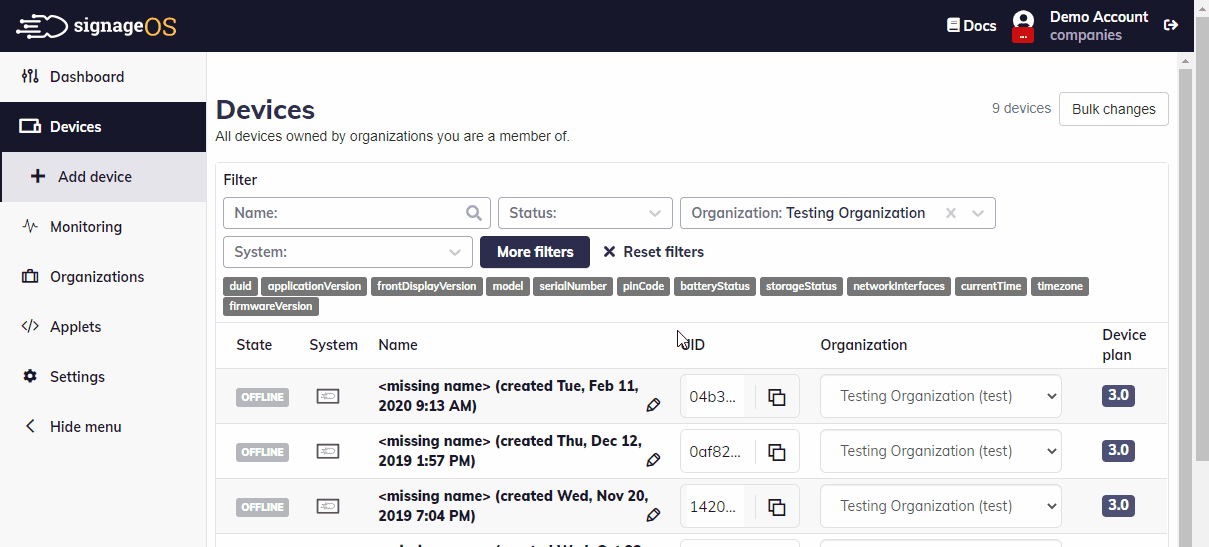Toggle the serialNumber column tag
1209x547 pixels.
point(572,287)
